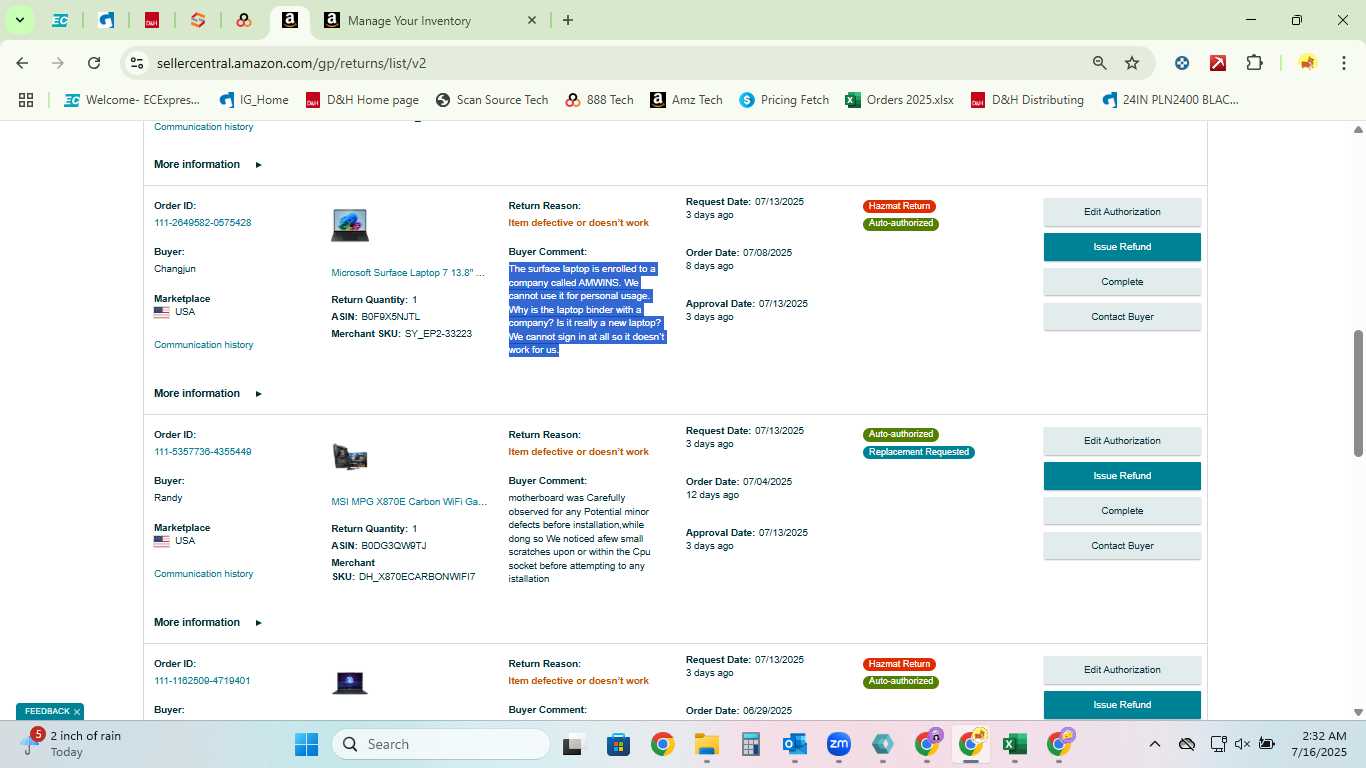Open MSI MPG X870E Carbon WiFi product link
Viewport: 1366px width, 768px height.
point(409,501)
